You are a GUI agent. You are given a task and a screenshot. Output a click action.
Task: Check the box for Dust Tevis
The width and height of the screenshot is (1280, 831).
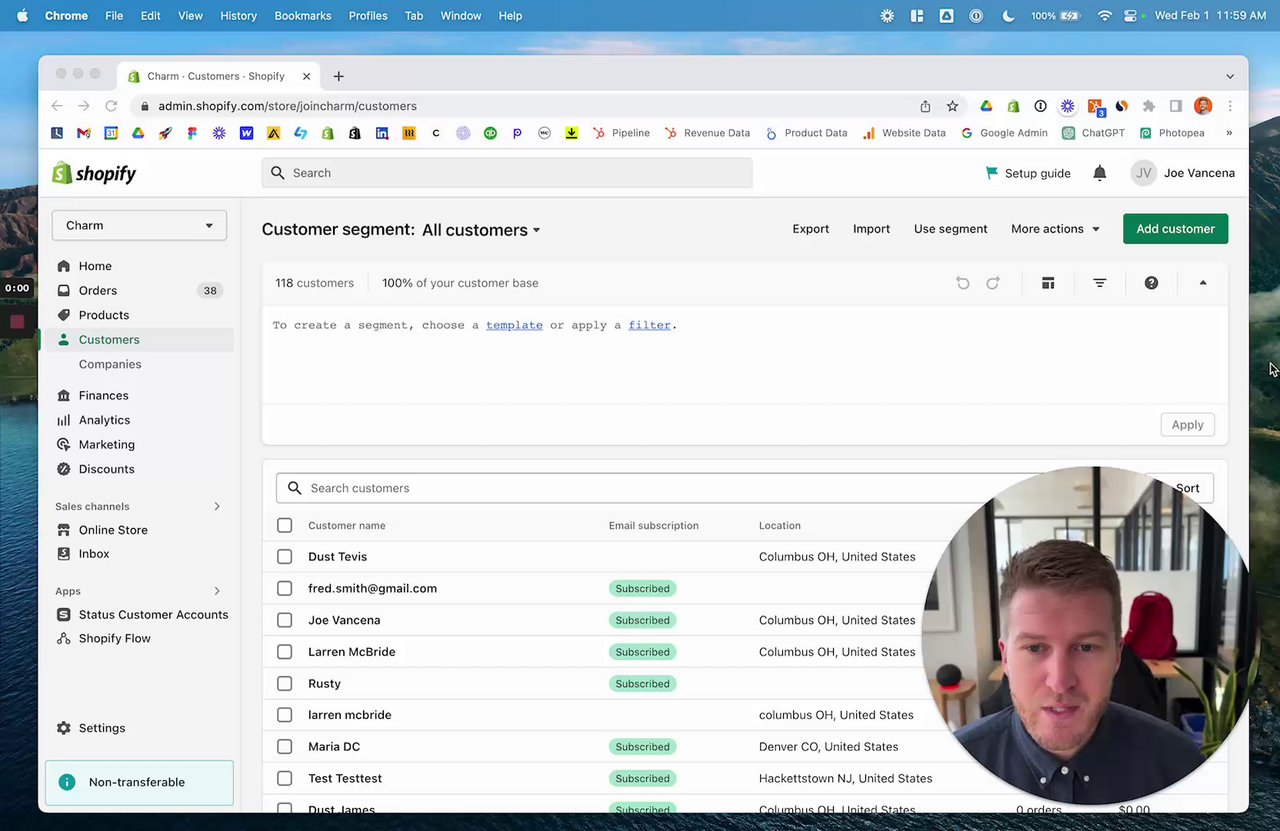285,557
